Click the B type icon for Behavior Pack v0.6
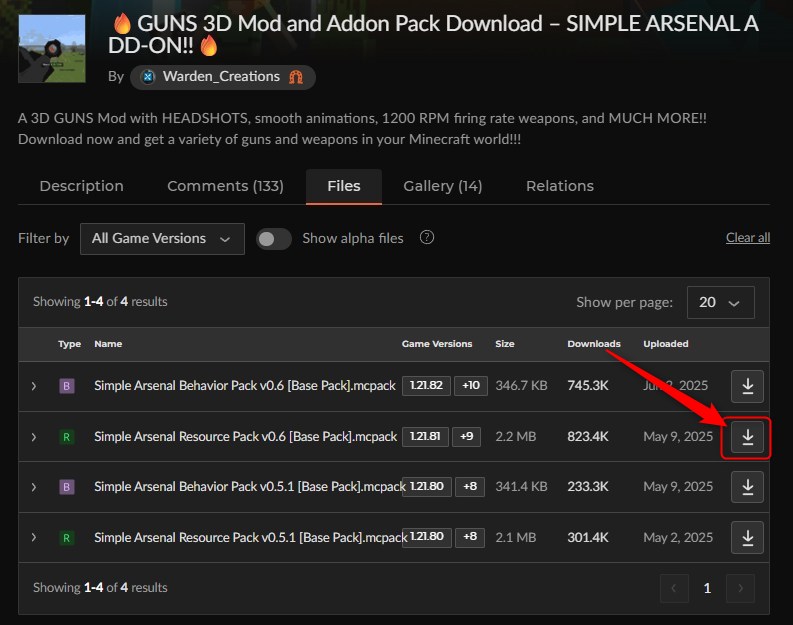Screen dimensions: 793x625 [67, 386]
